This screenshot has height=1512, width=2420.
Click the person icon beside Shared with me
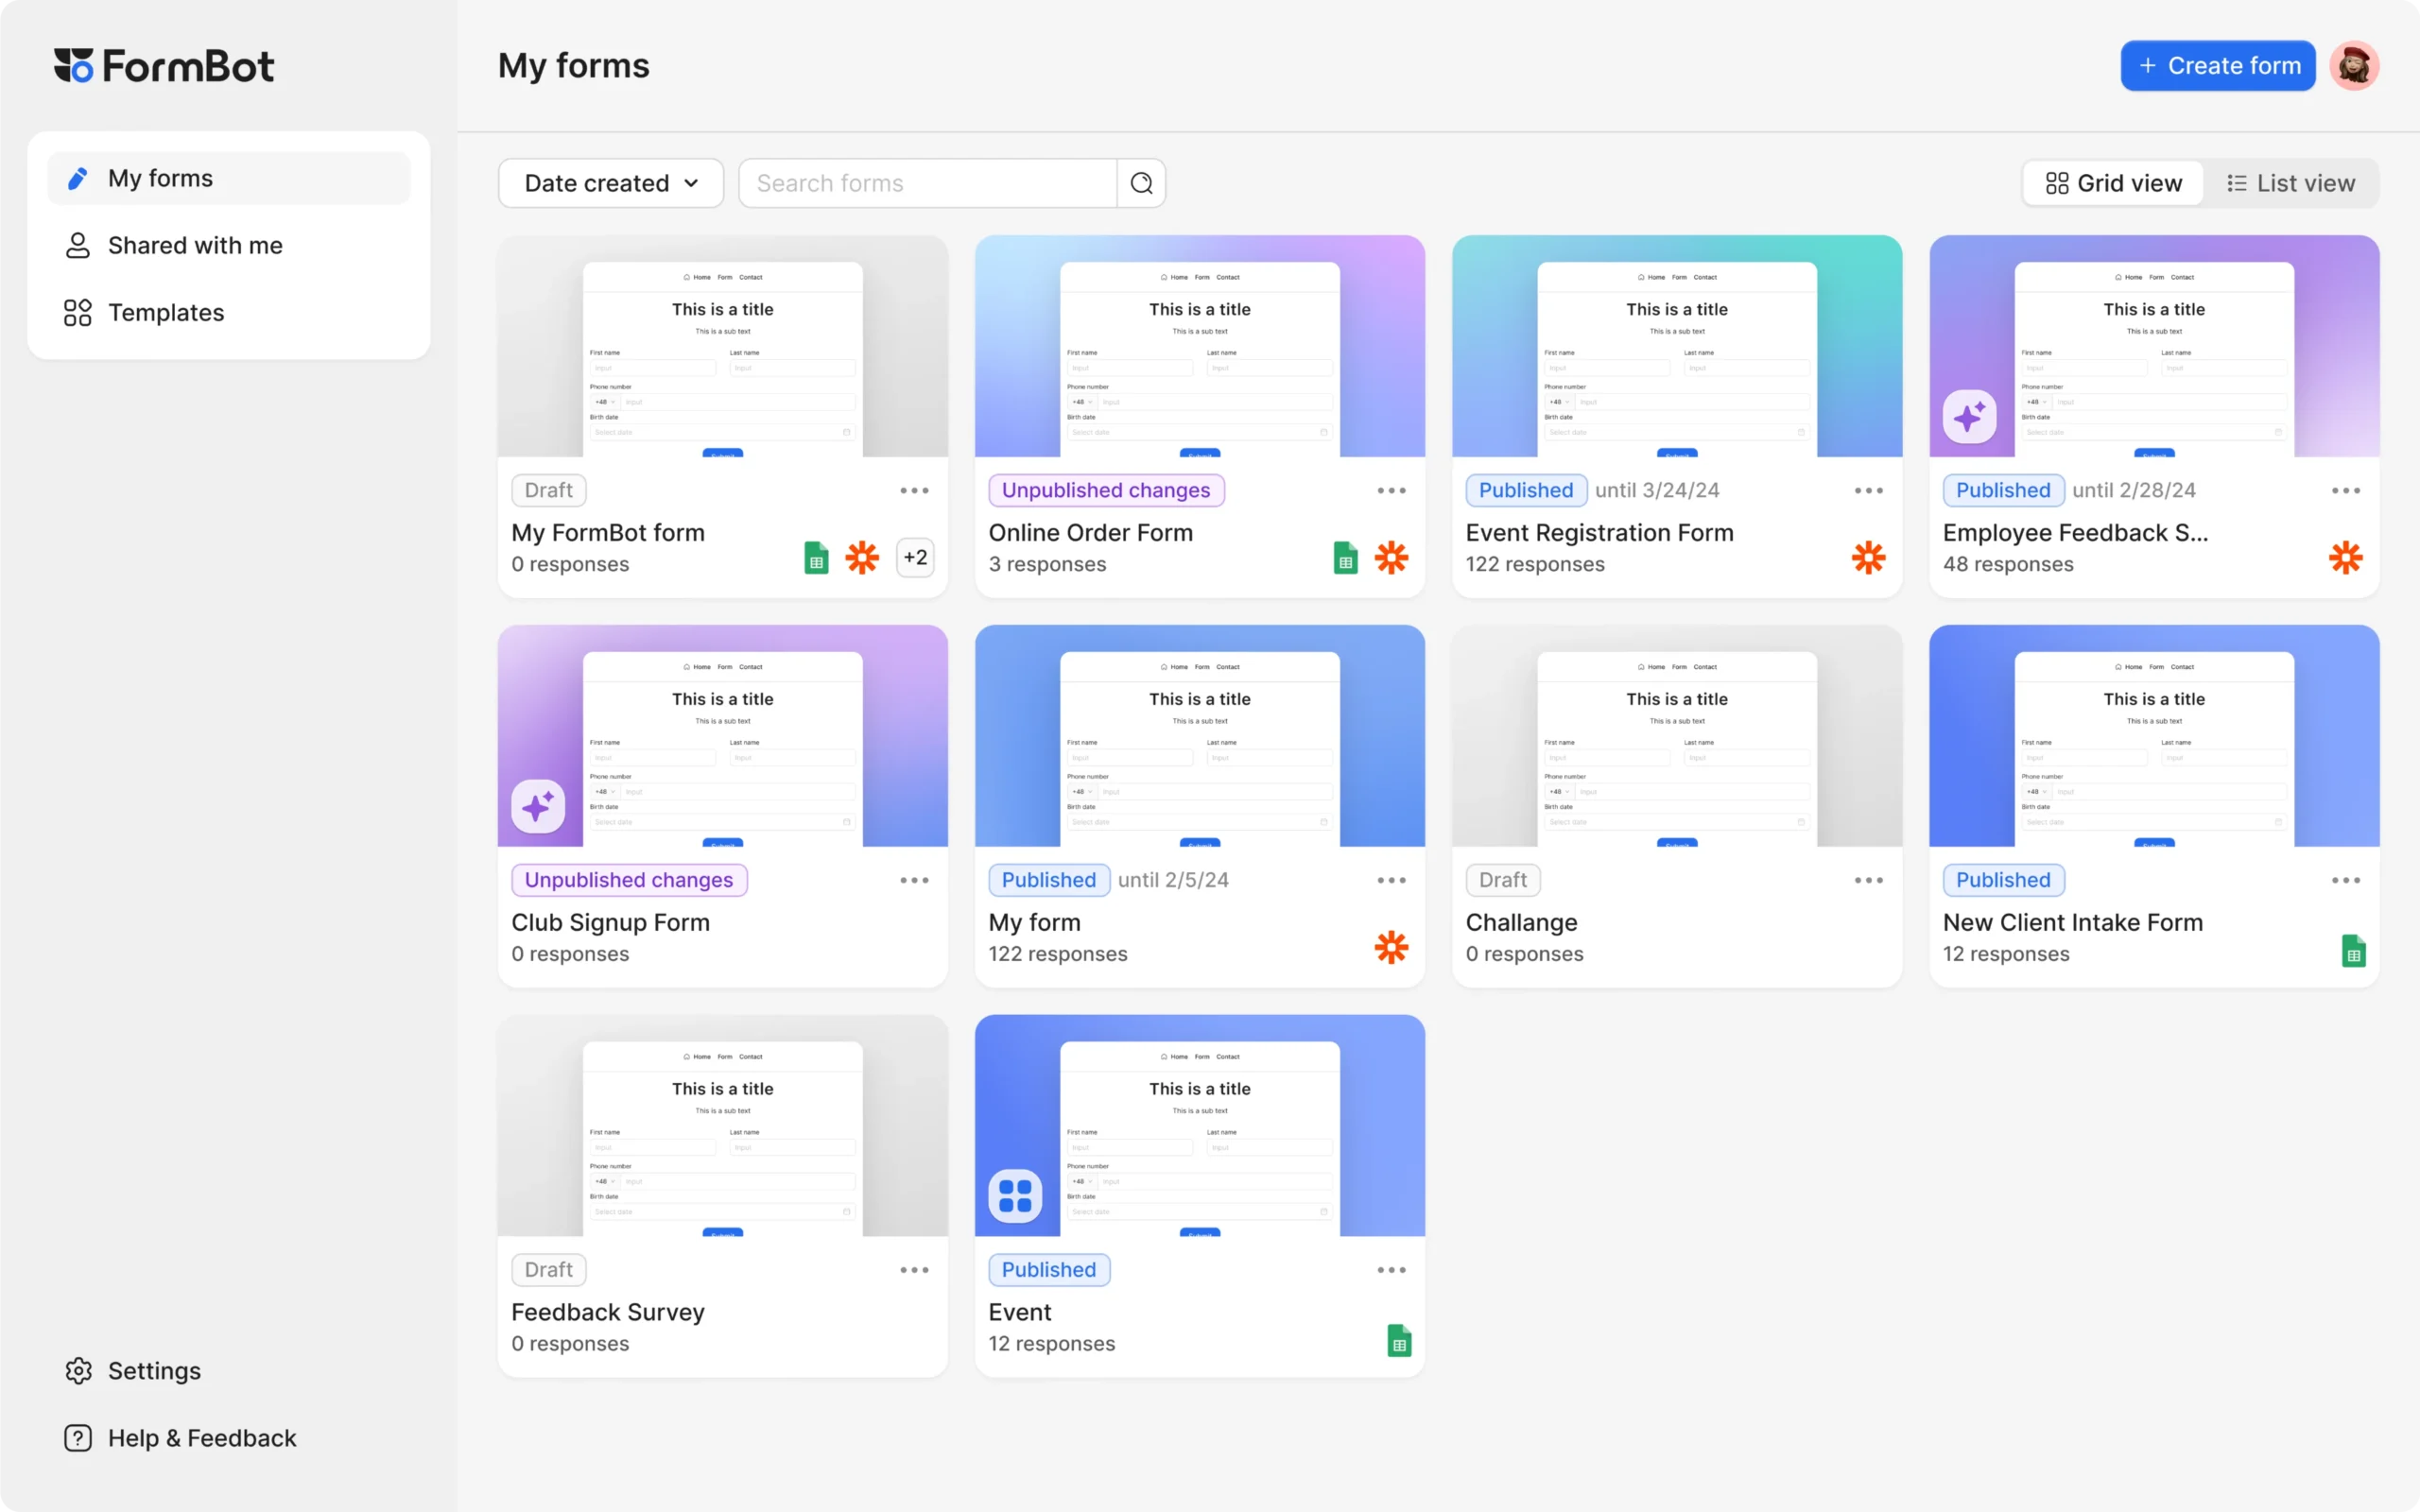pos(78,245)
